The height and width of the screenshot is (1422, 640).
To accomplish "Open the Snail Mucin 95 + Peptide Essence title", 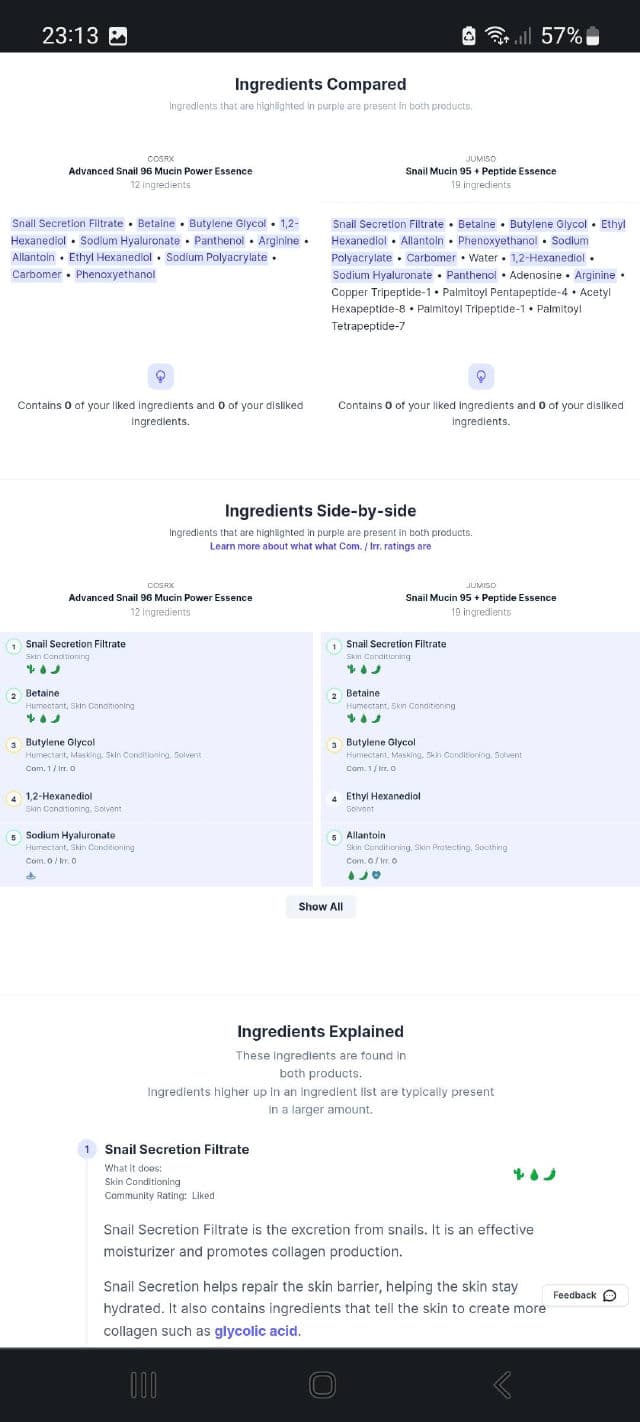I will click(481, 171).
